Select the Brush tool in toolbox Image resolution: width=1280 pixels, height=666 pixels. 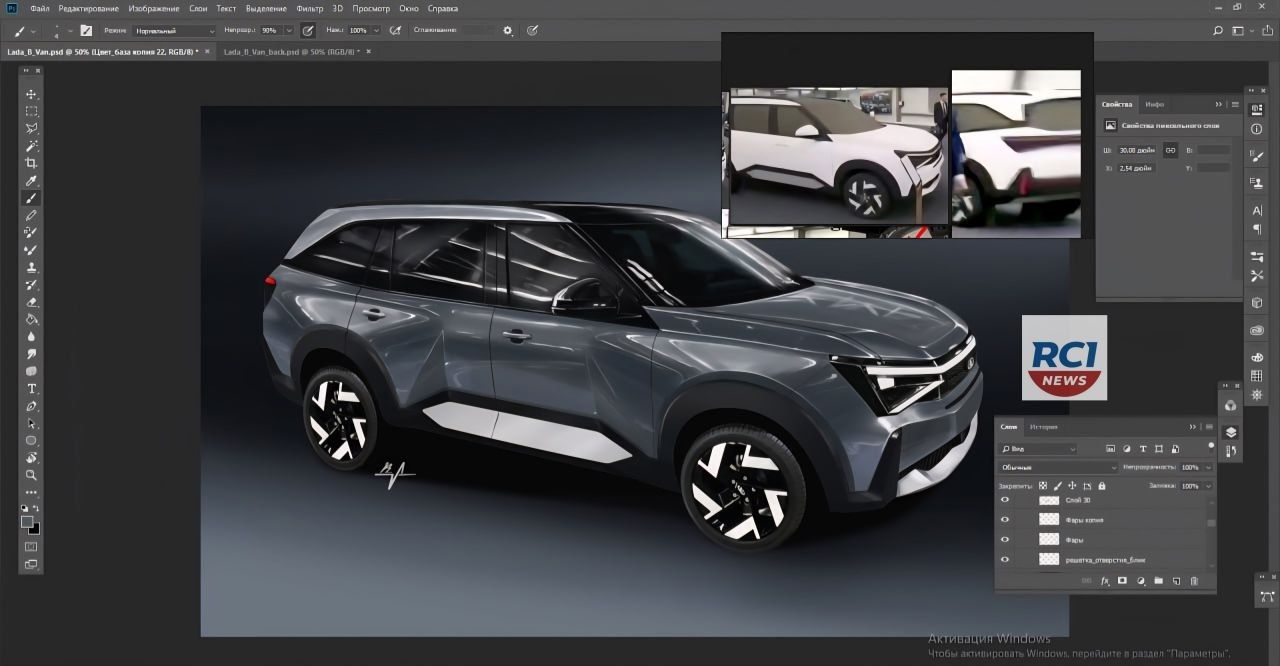point(31,198)
